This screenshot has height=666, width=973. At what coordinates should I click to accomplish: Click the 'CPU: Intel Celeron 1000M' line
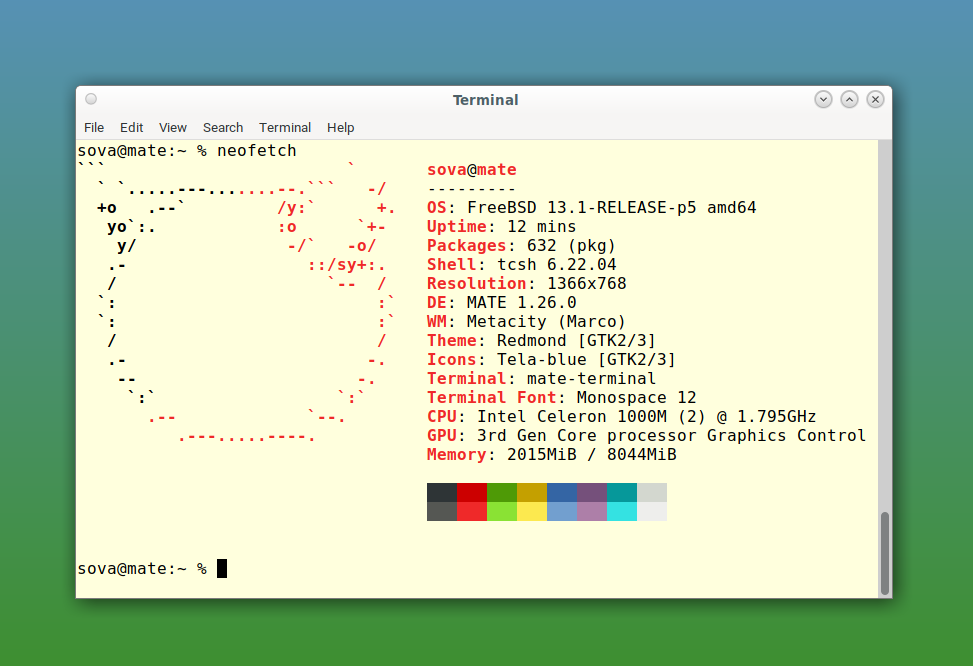coord(621,416)
